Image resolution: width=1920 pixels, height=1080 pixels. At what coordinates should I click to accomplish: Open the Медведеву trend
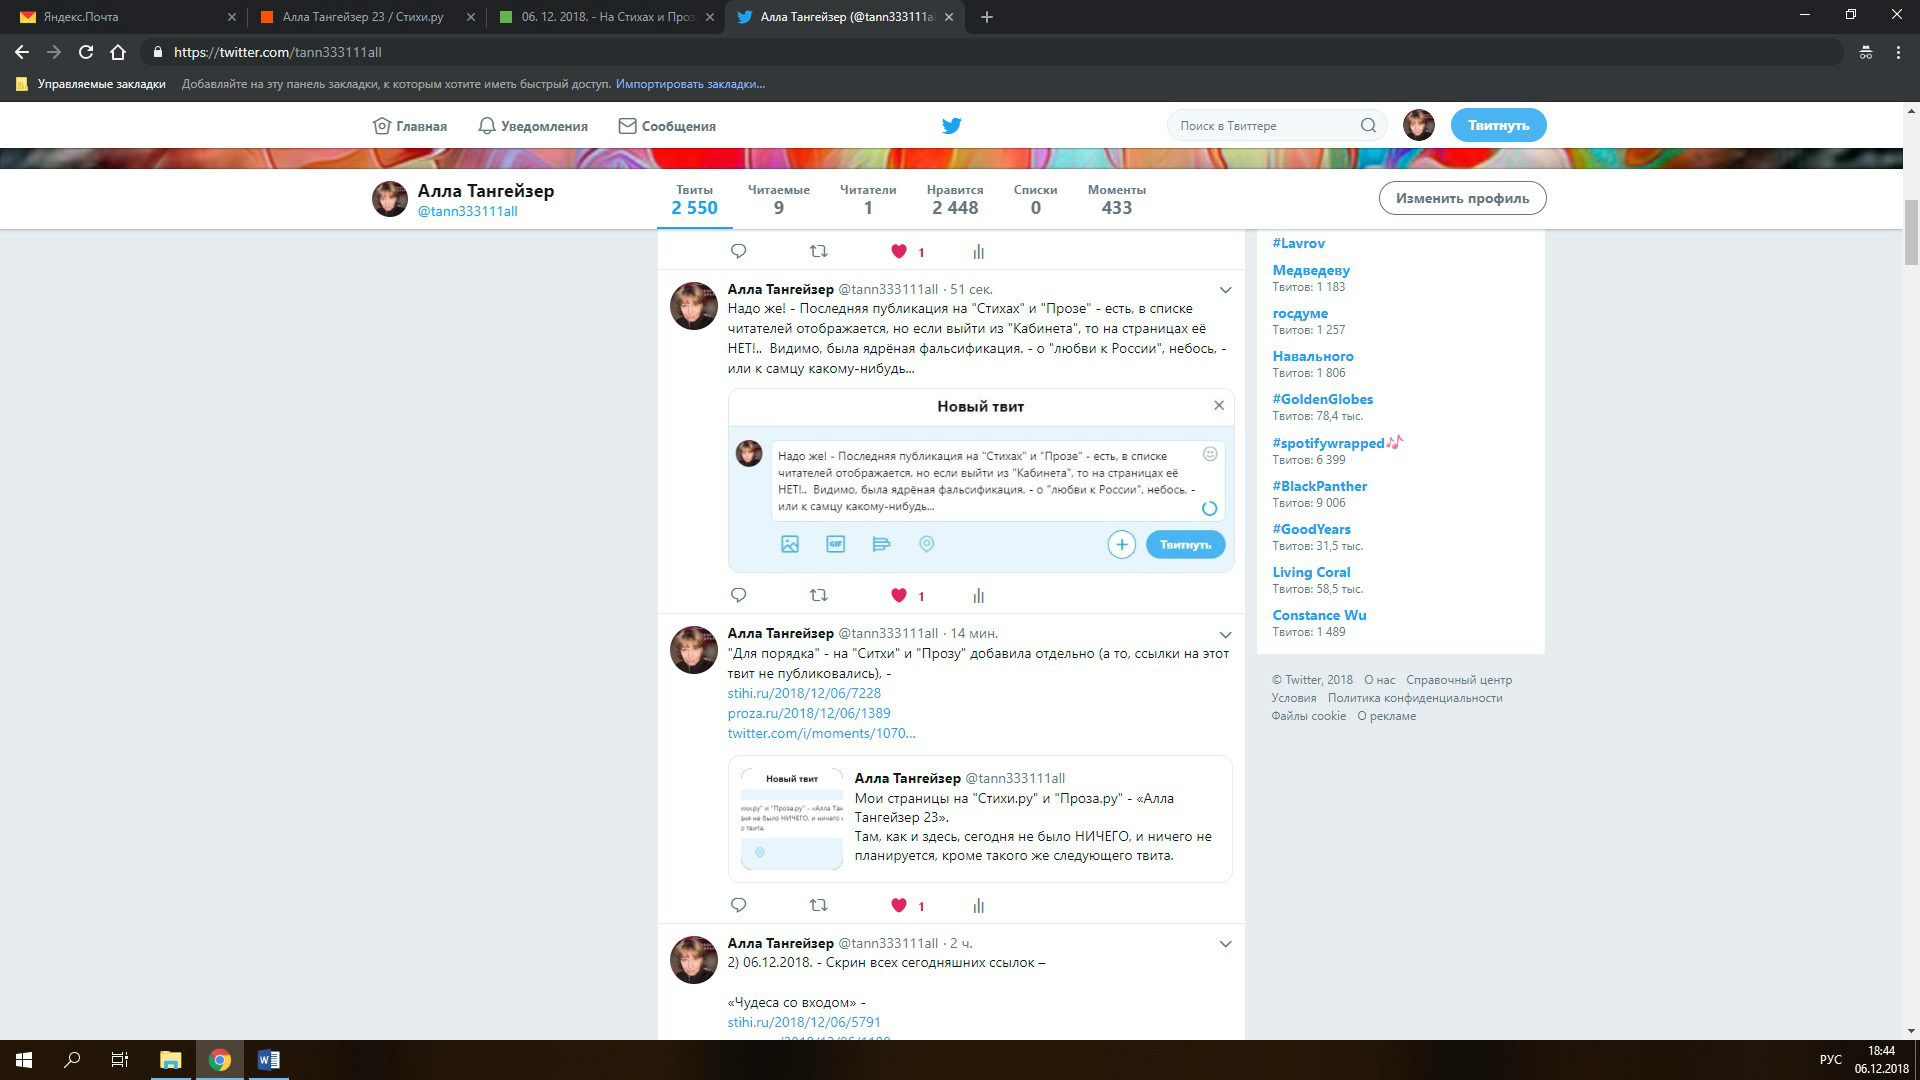(x=1311, y=270)
